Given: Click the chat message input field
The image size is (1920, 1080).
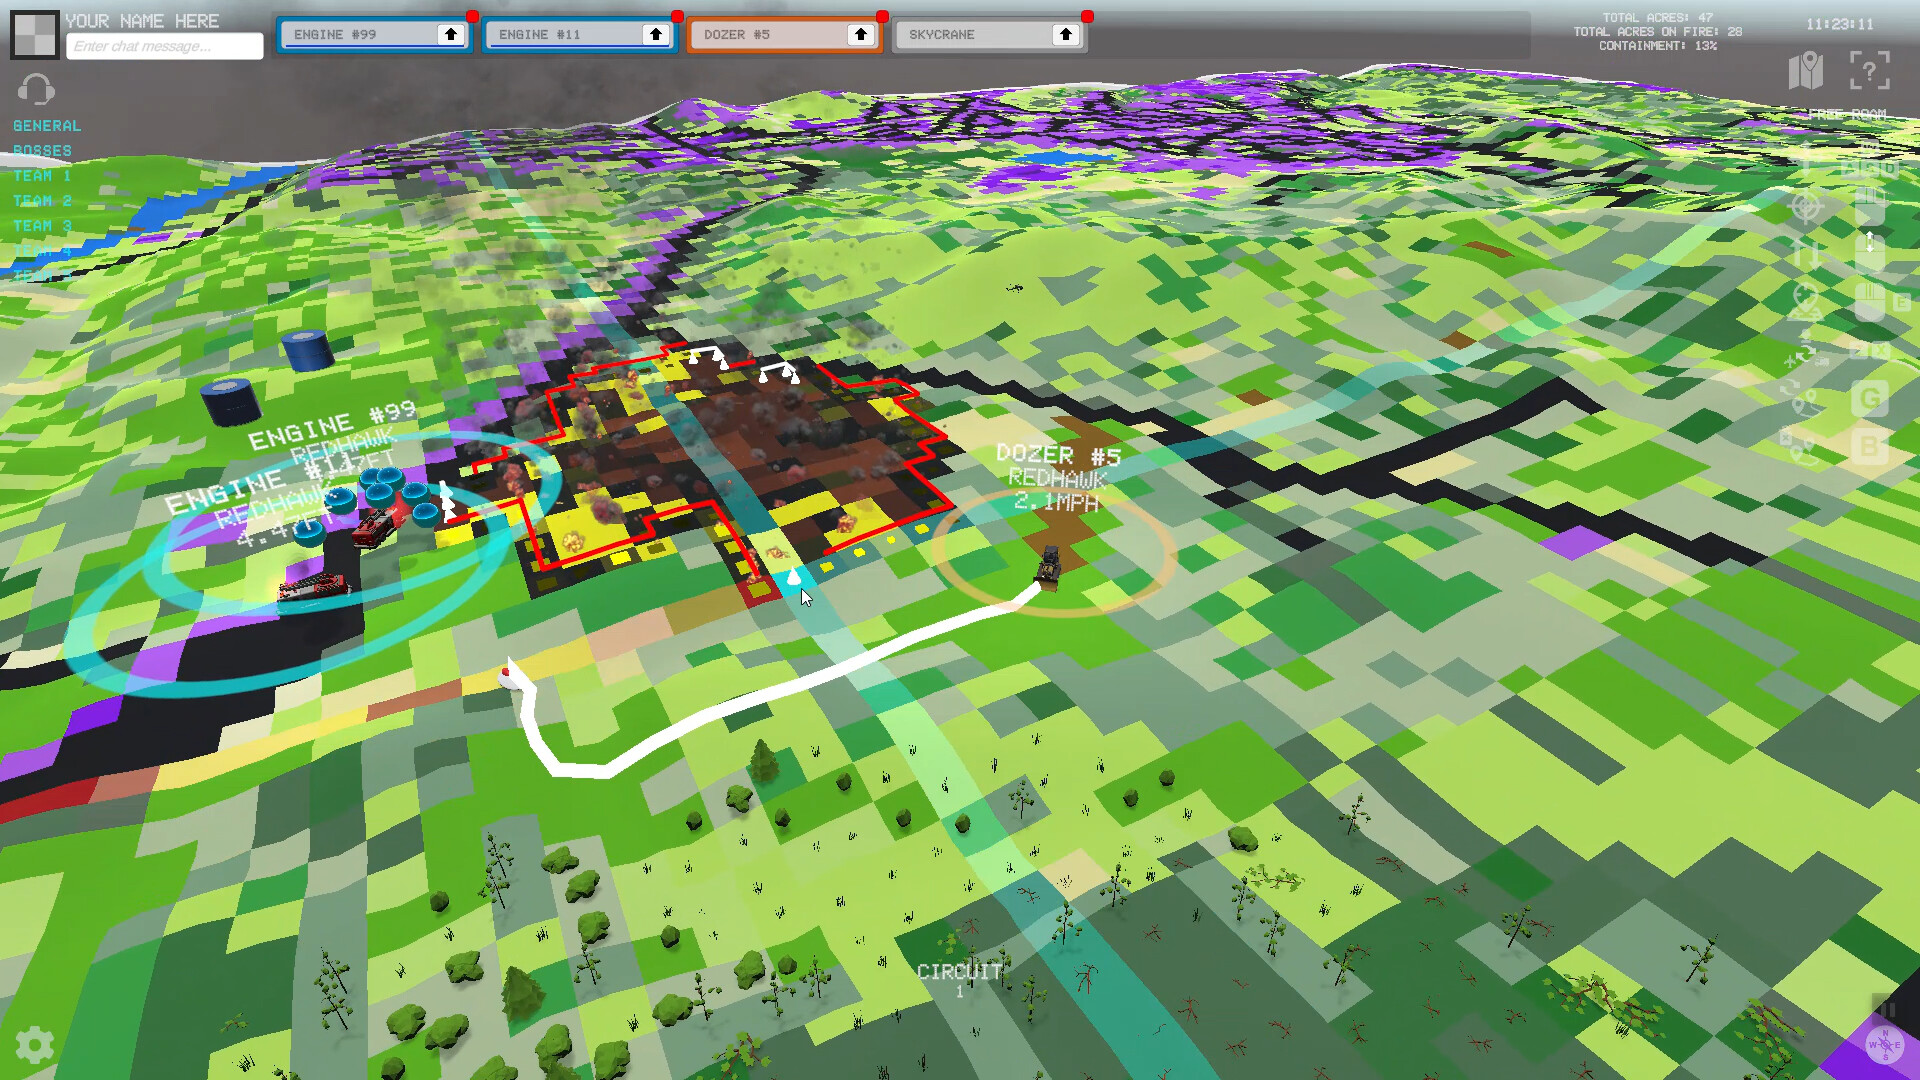Looking at the screenshot, I should pos(164,46).
